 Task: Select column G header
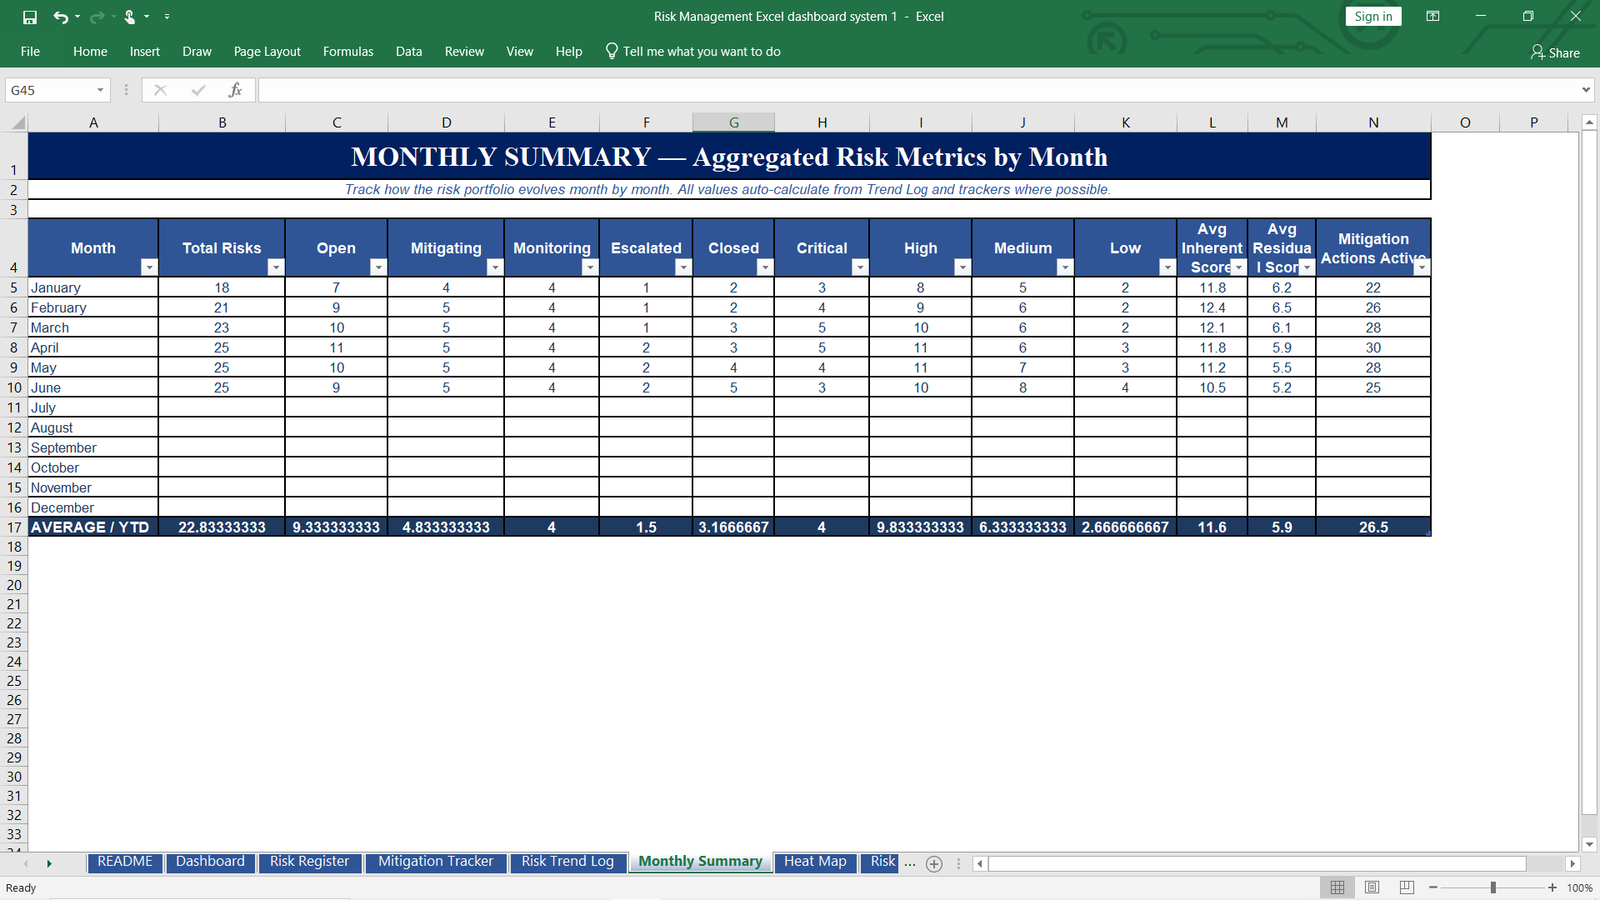[x=734, y=123]
